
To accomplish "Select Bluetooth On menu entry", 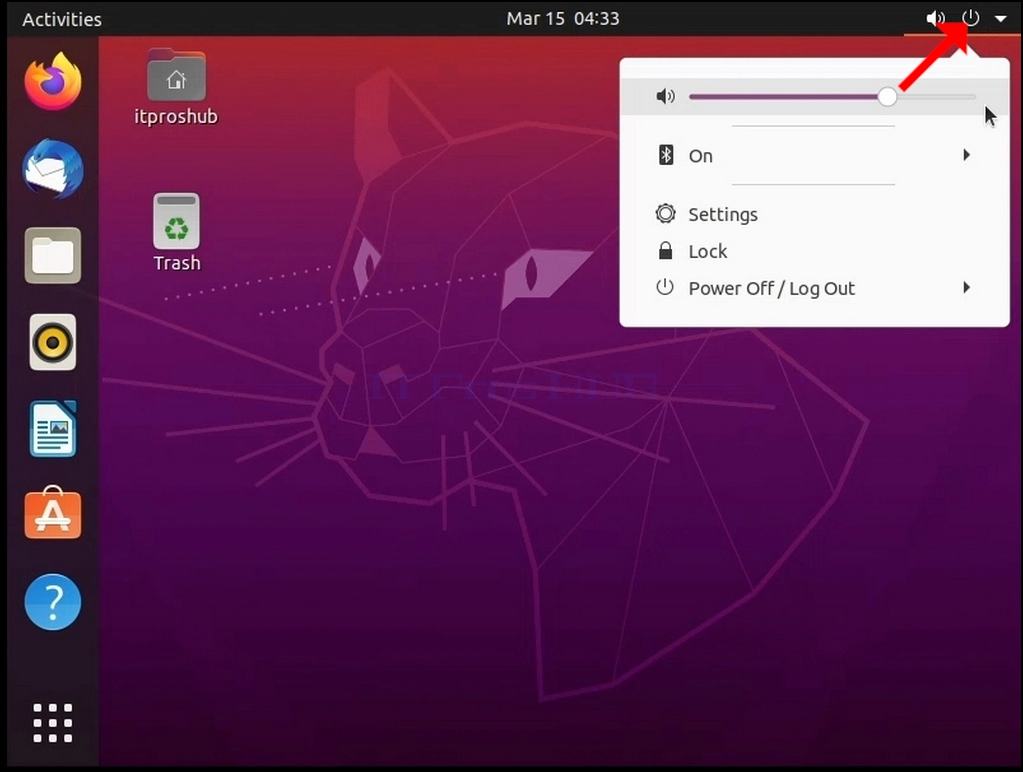I will pos(814,155).
